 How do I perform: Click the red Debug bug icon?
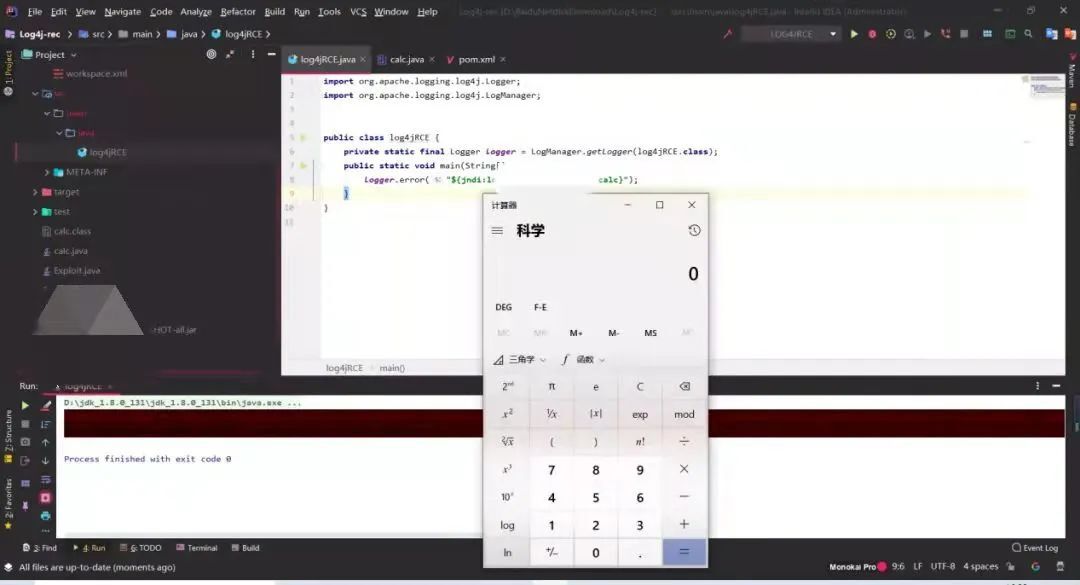pyautogui.click(x=872, y=34)
